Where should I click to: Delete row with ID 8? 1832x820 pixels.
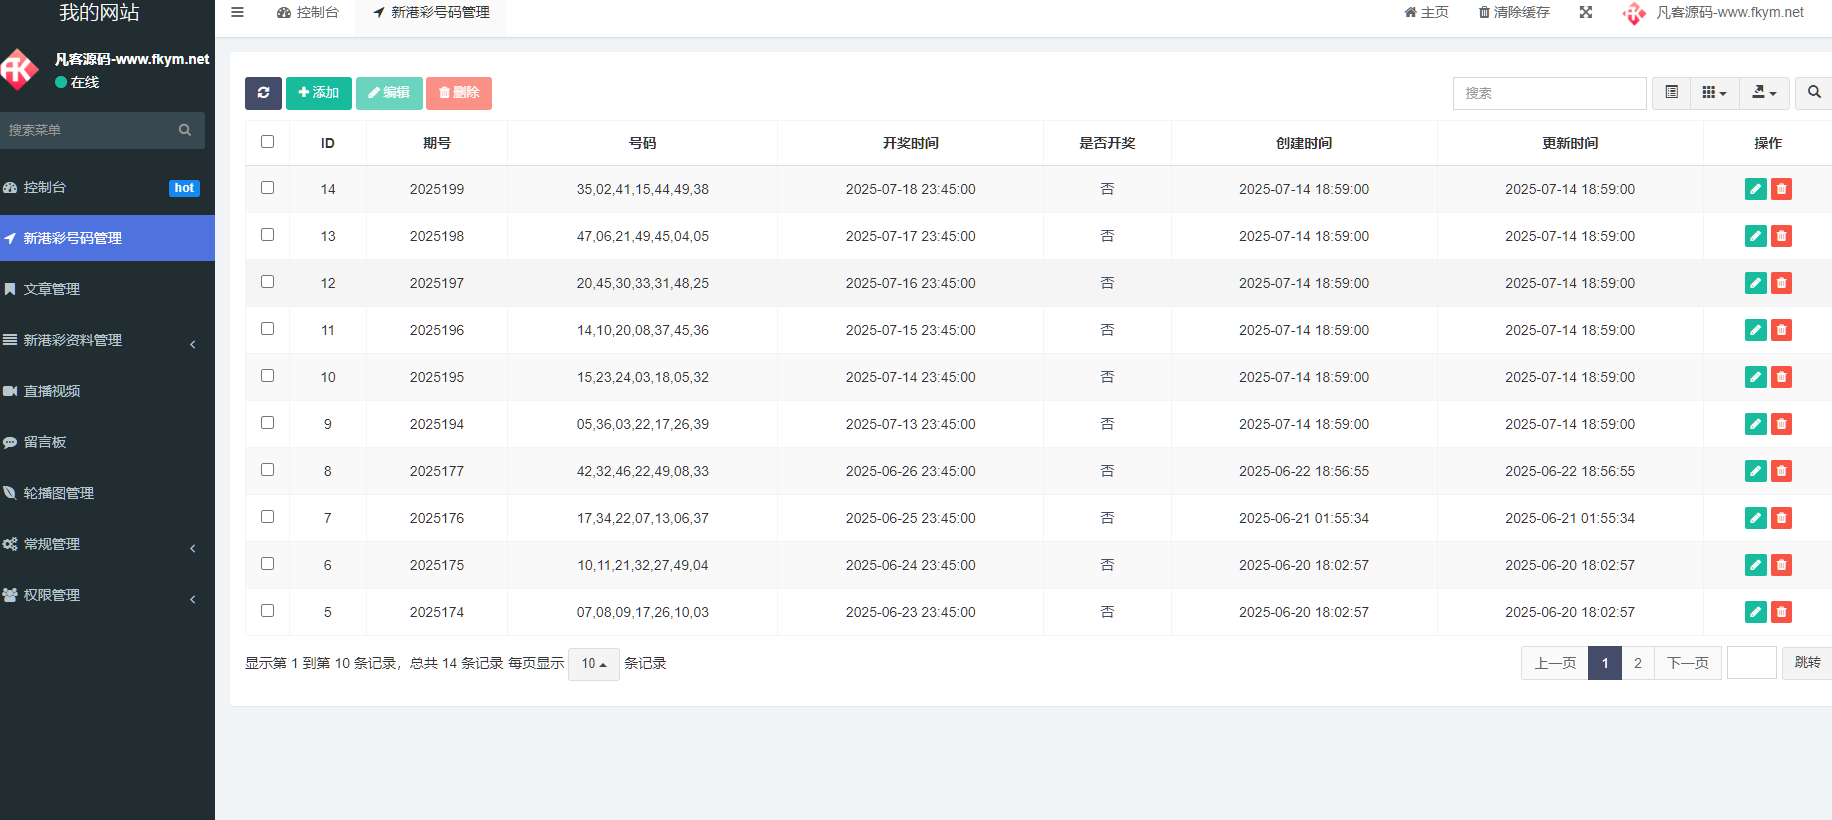pyautogui.click(x=1781, y=471)
